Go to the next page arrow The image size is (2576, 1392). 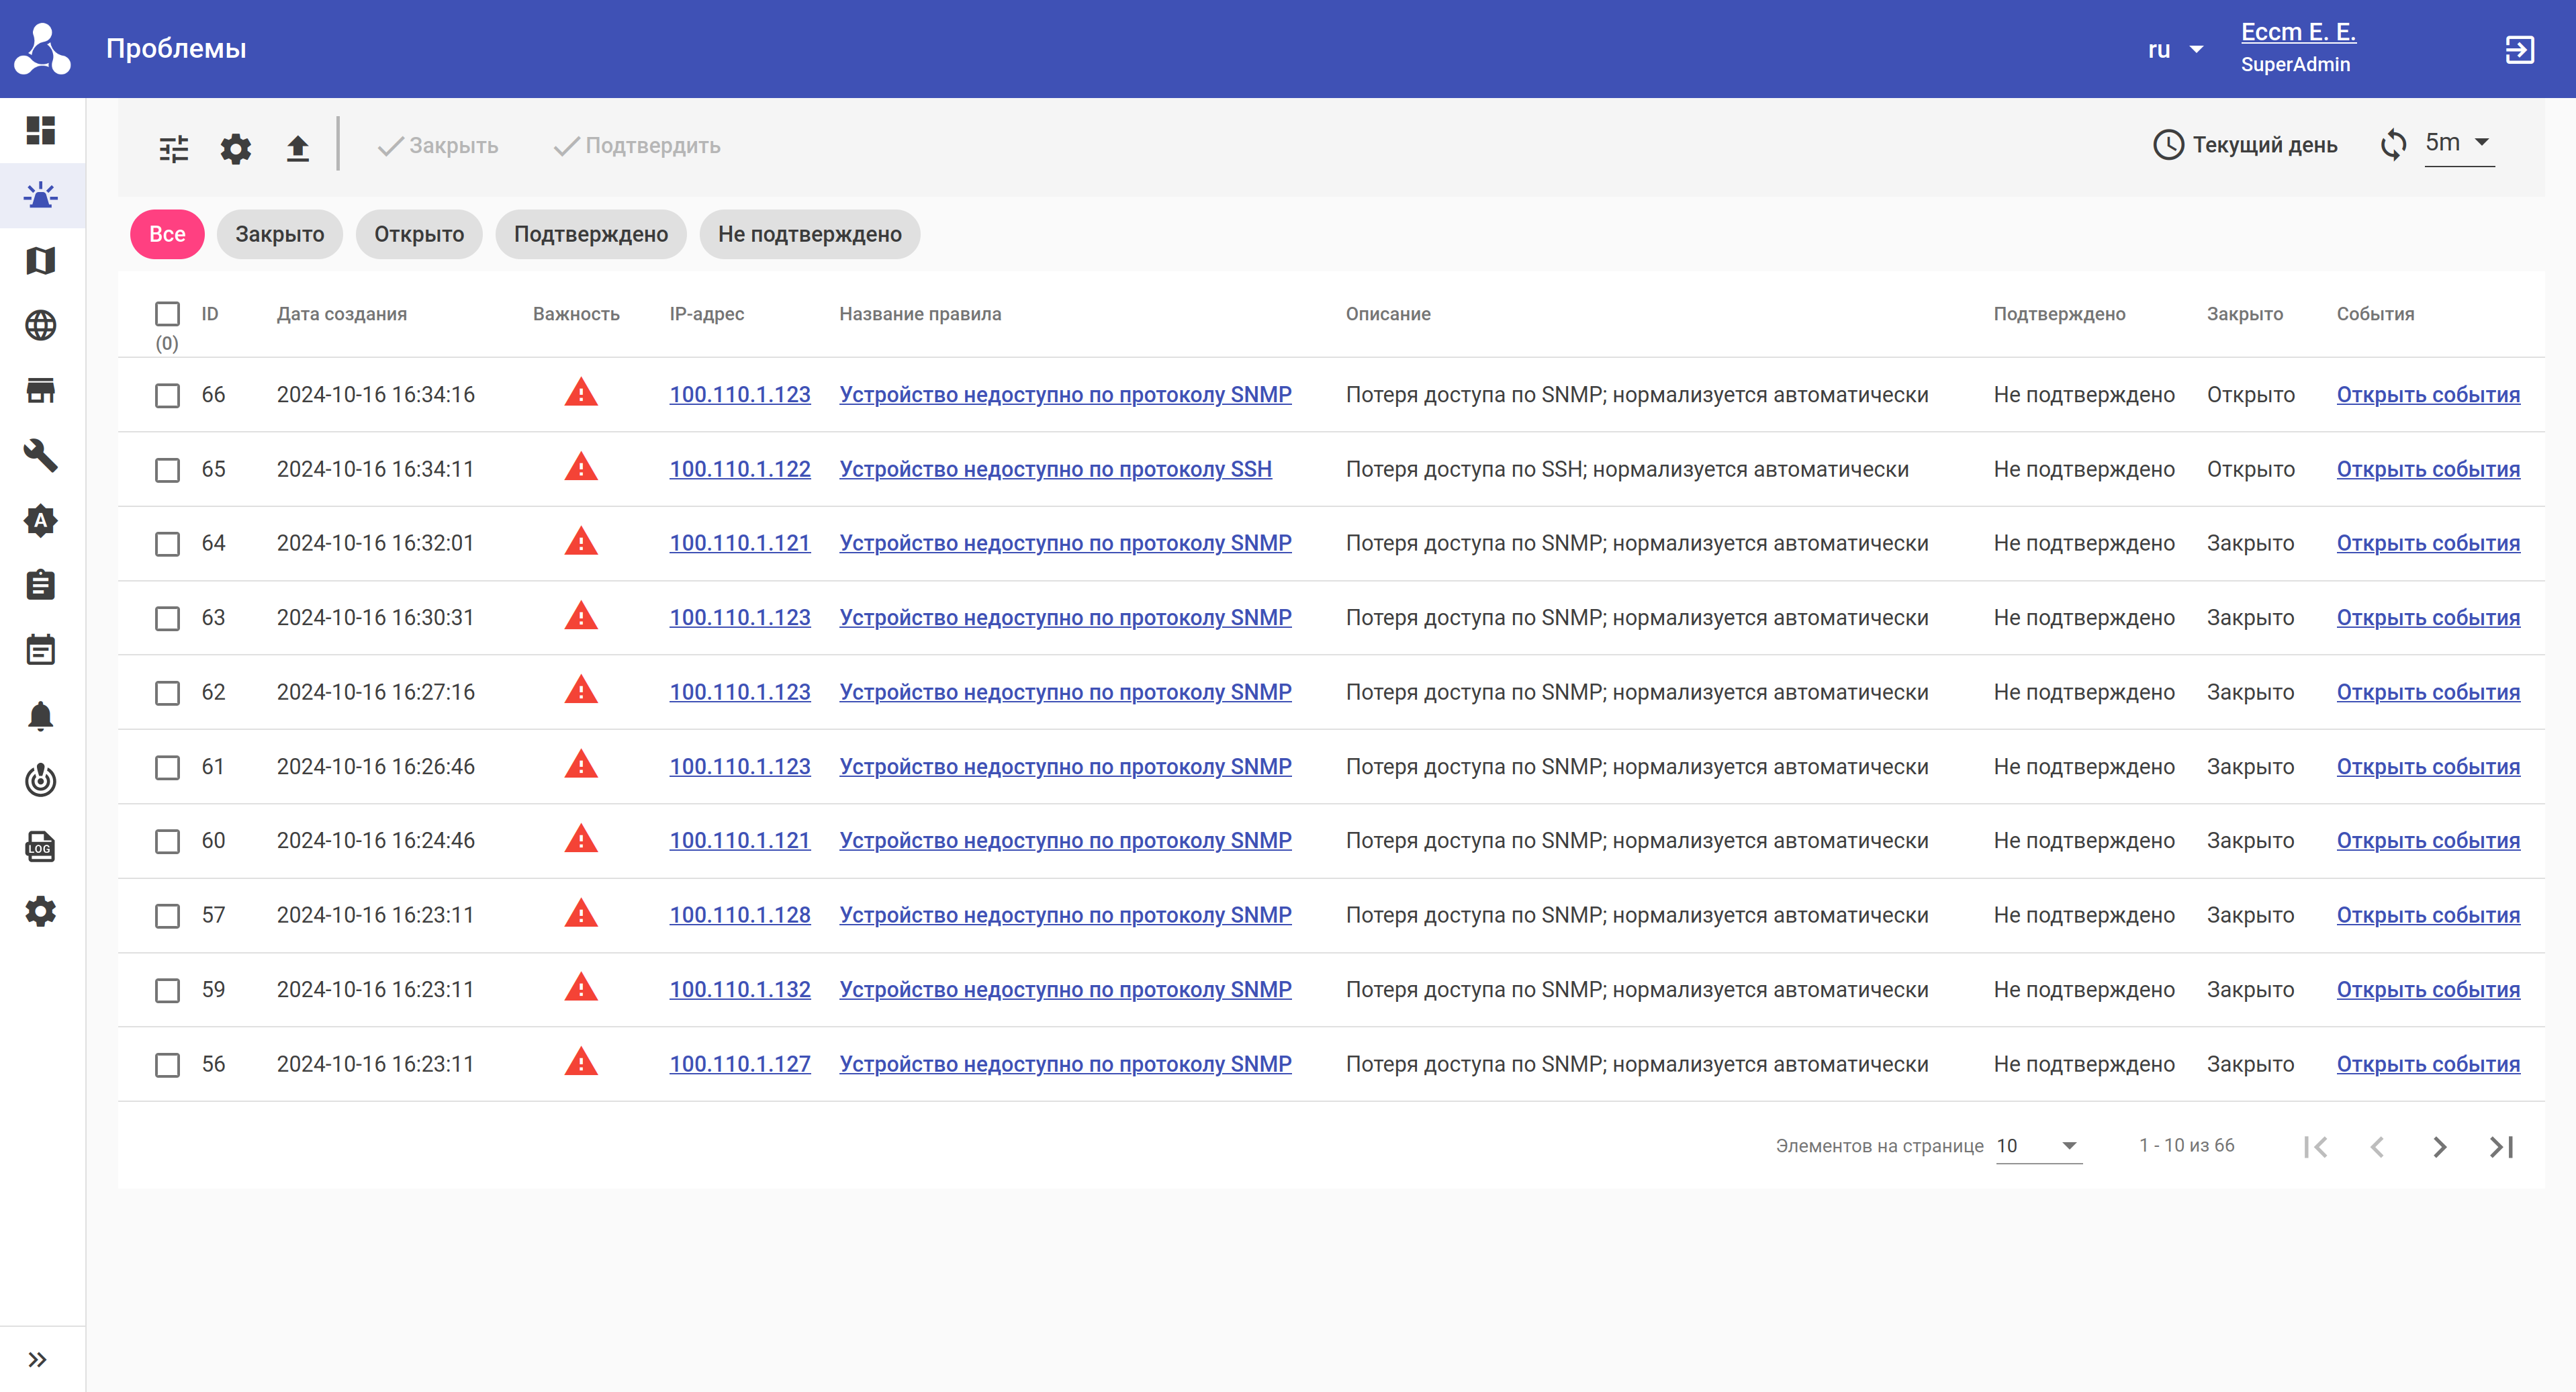pos(2439,1147)
